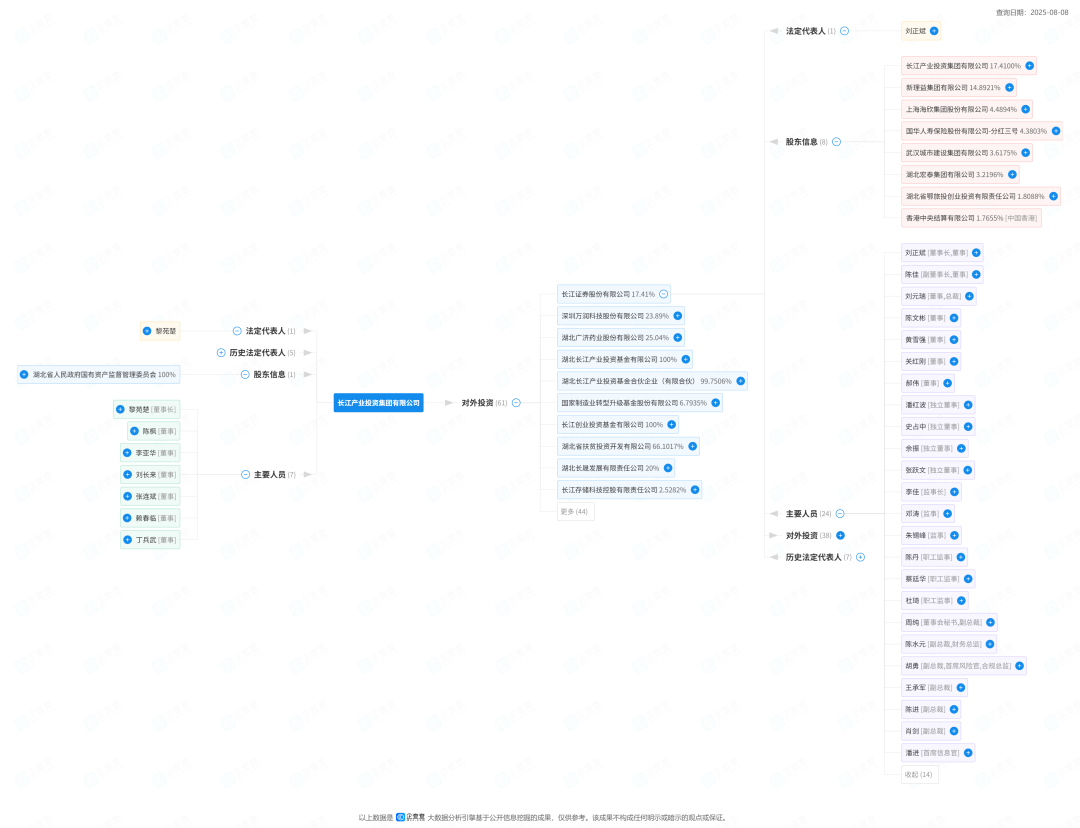
Task: Expand plus icon beside 胡勇 [副总裁,首席风险官,合规总监]
Action: pos(1019,666)
